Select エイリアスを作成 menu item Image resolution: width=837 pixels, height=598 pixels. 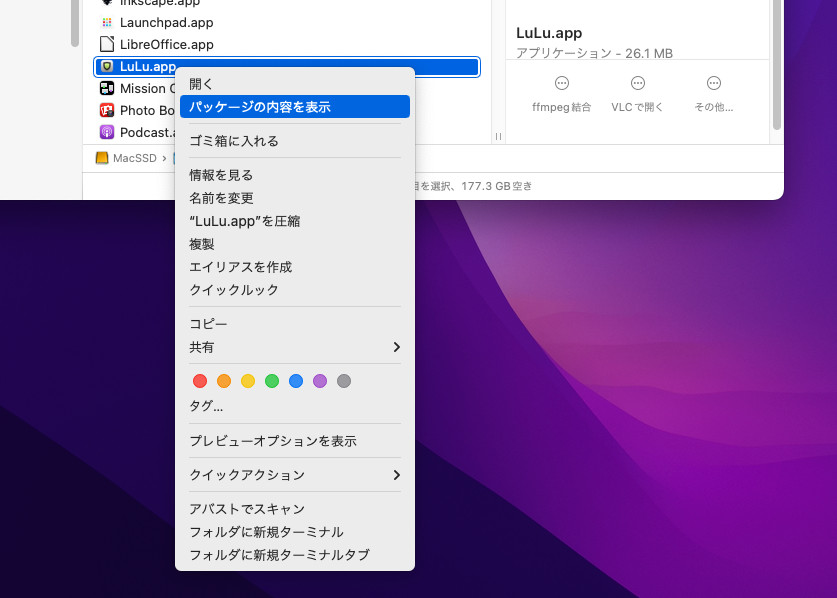pos(295,267)
